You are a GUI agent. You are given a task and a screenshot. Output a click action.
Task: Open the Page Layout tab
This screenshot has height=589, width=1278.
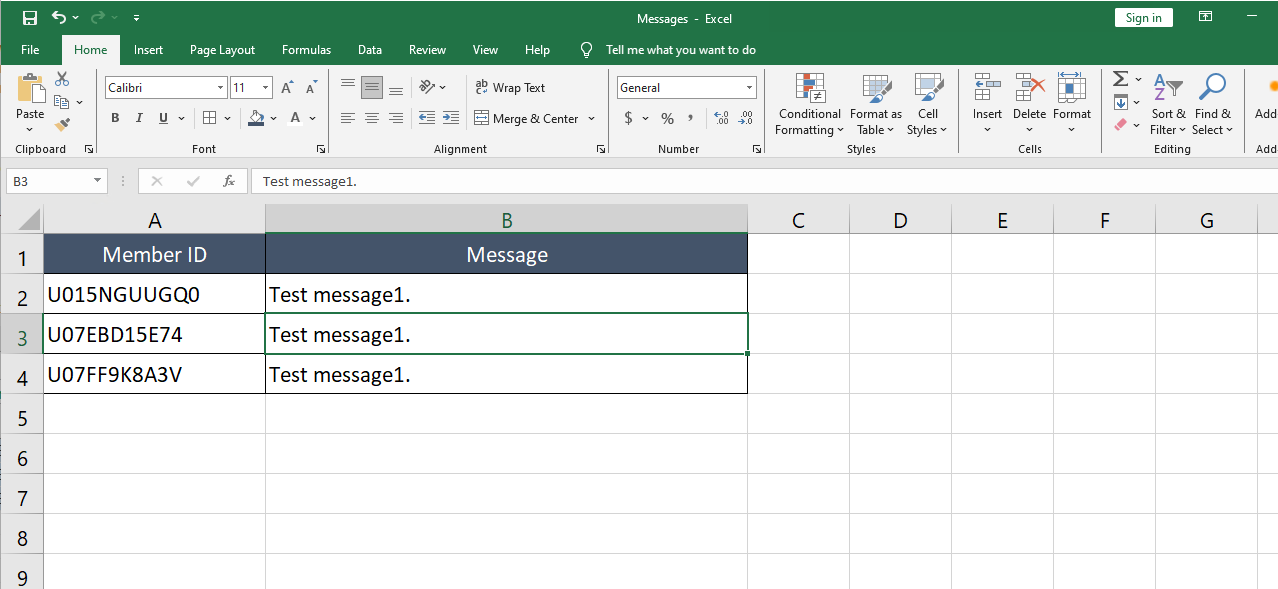pos(222,50)
